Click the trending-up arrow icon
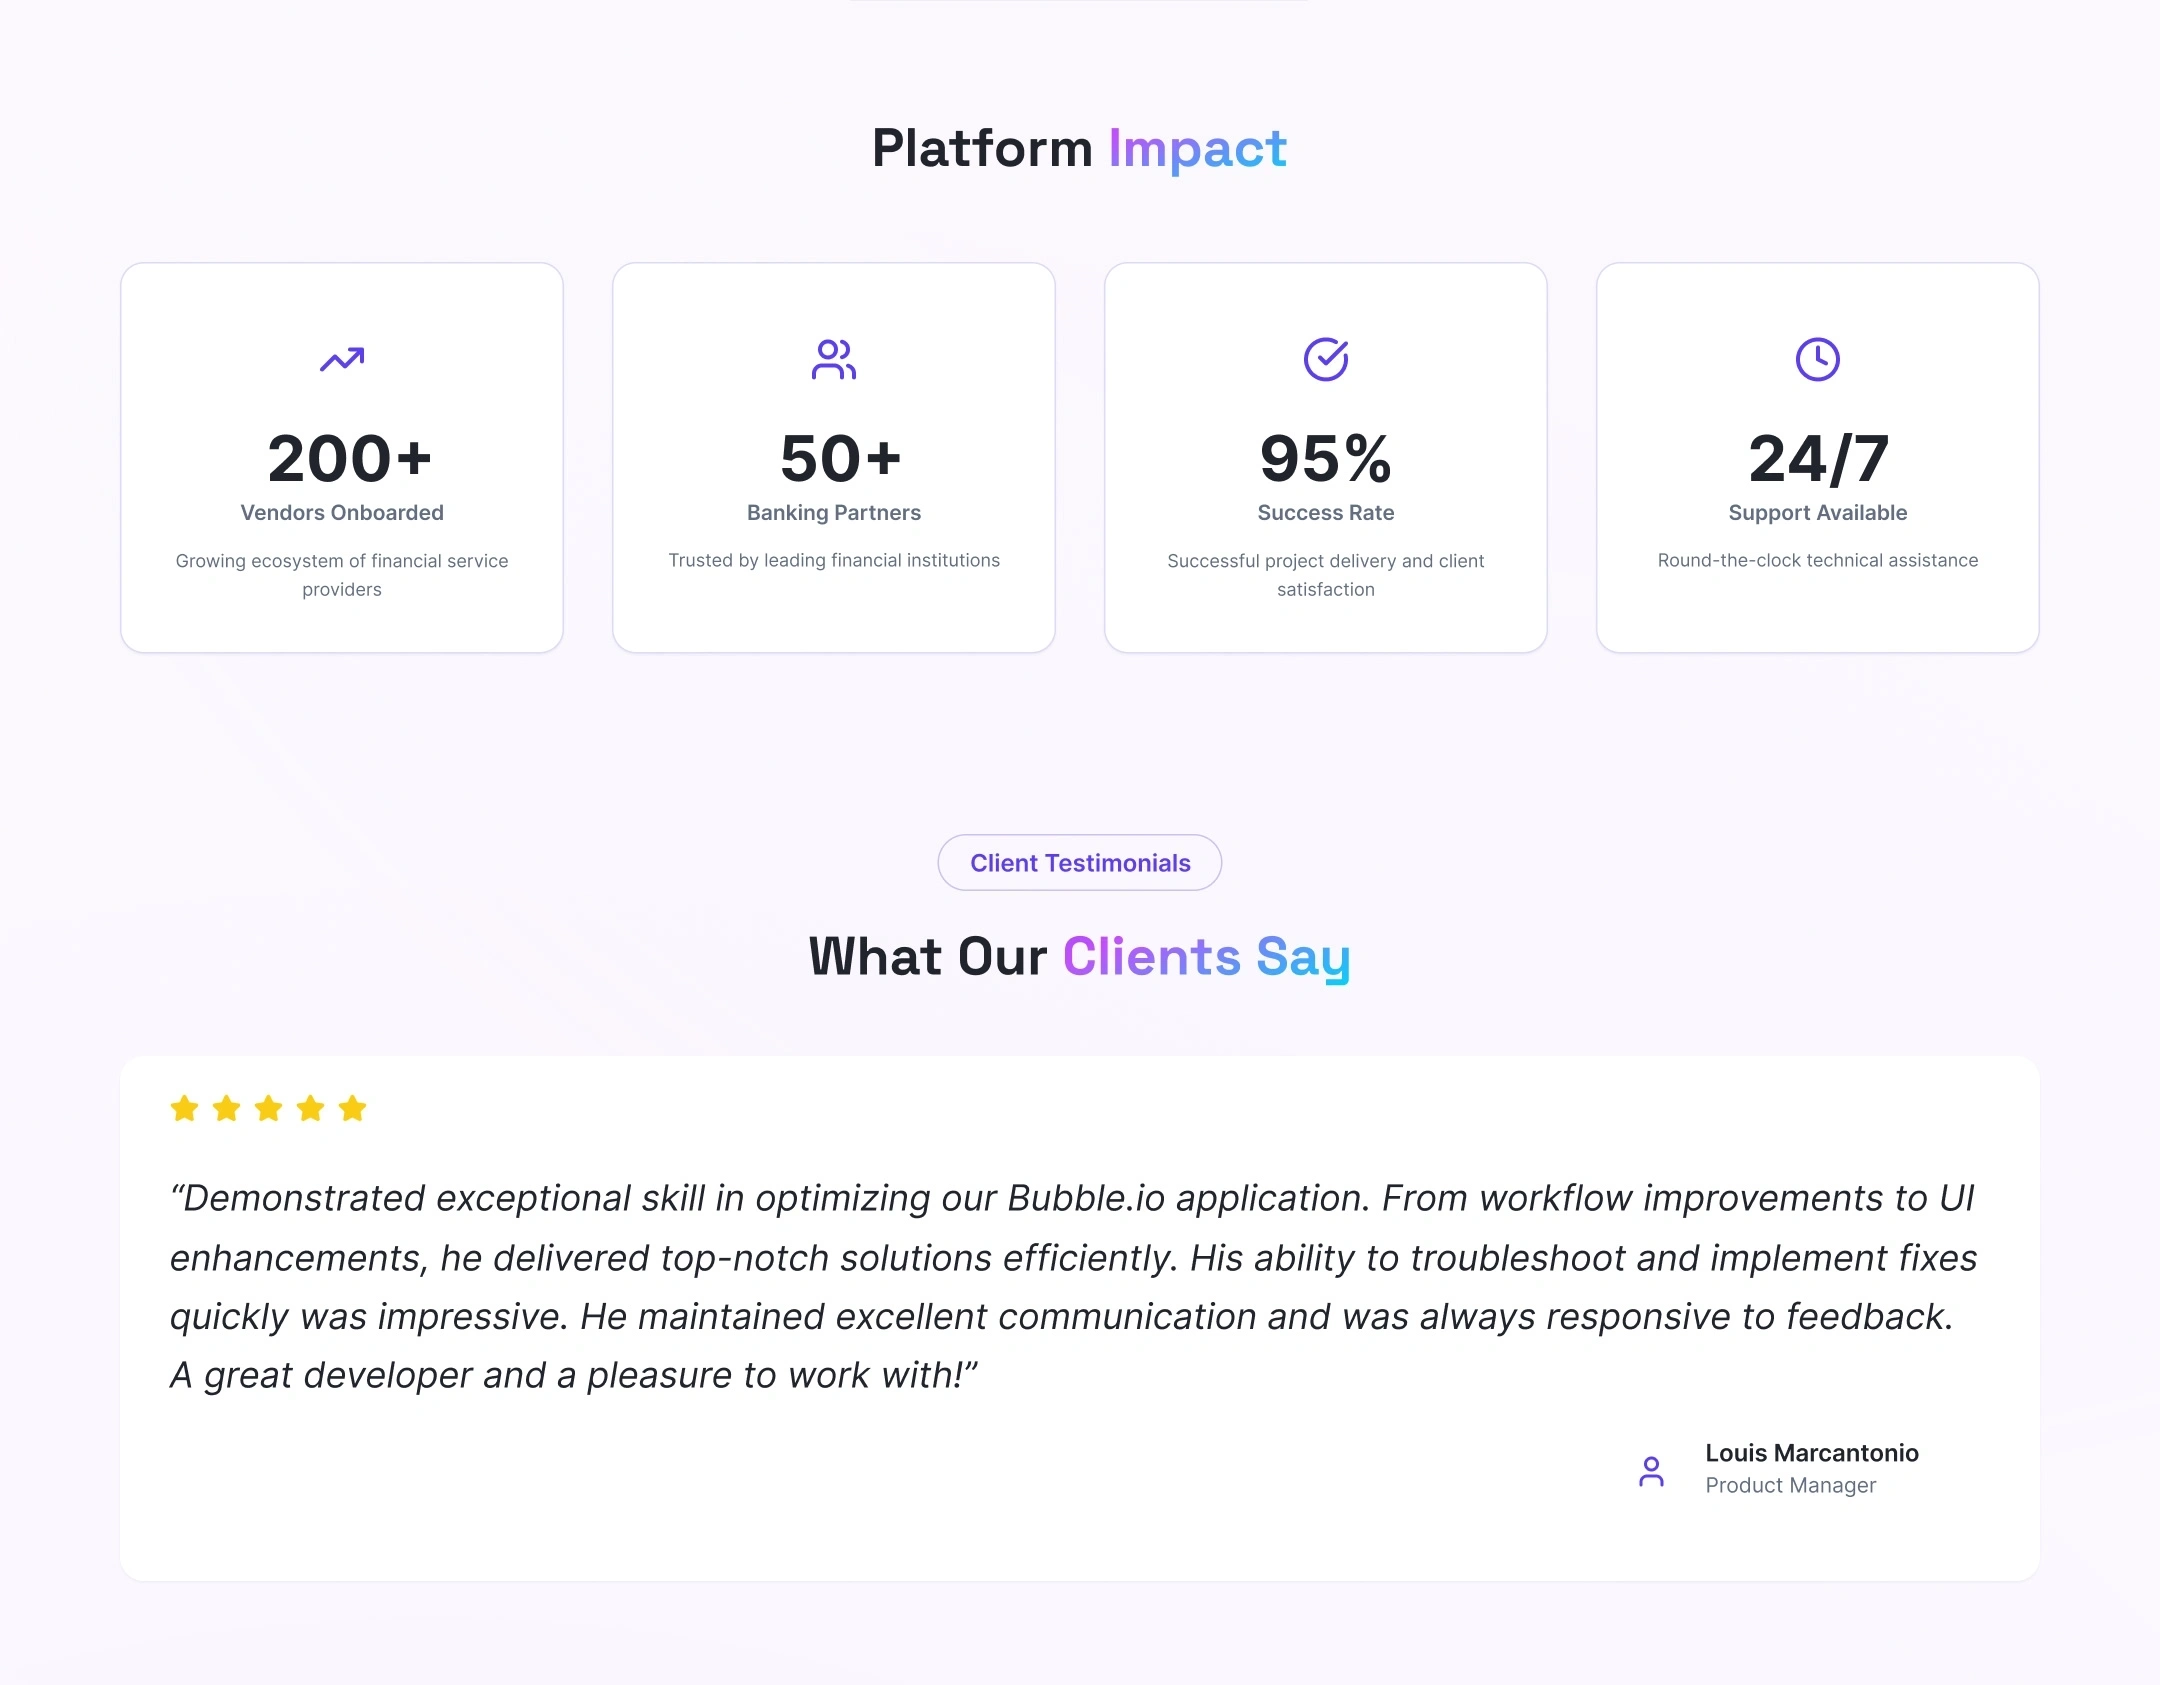The height and width of the screenshot is (1685, 2160). click(342, 359)
